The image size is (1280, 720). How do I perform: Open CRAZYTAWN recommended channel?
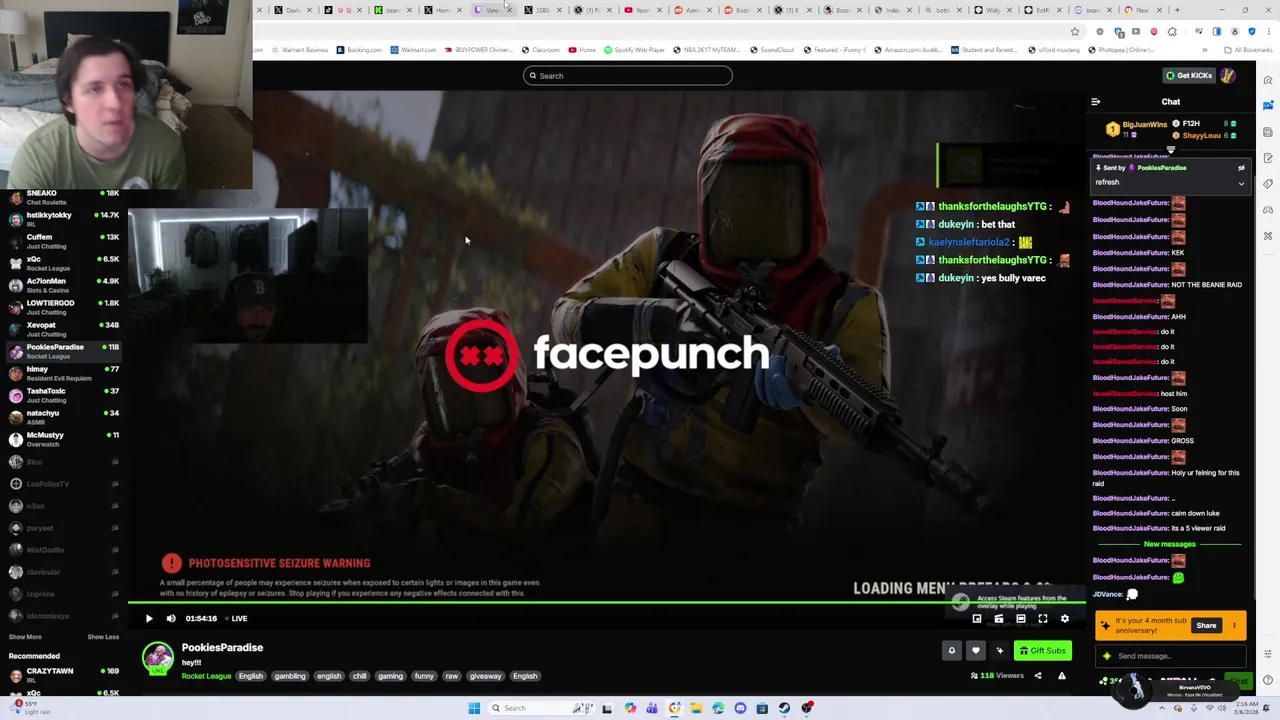[x=62, y=675]
